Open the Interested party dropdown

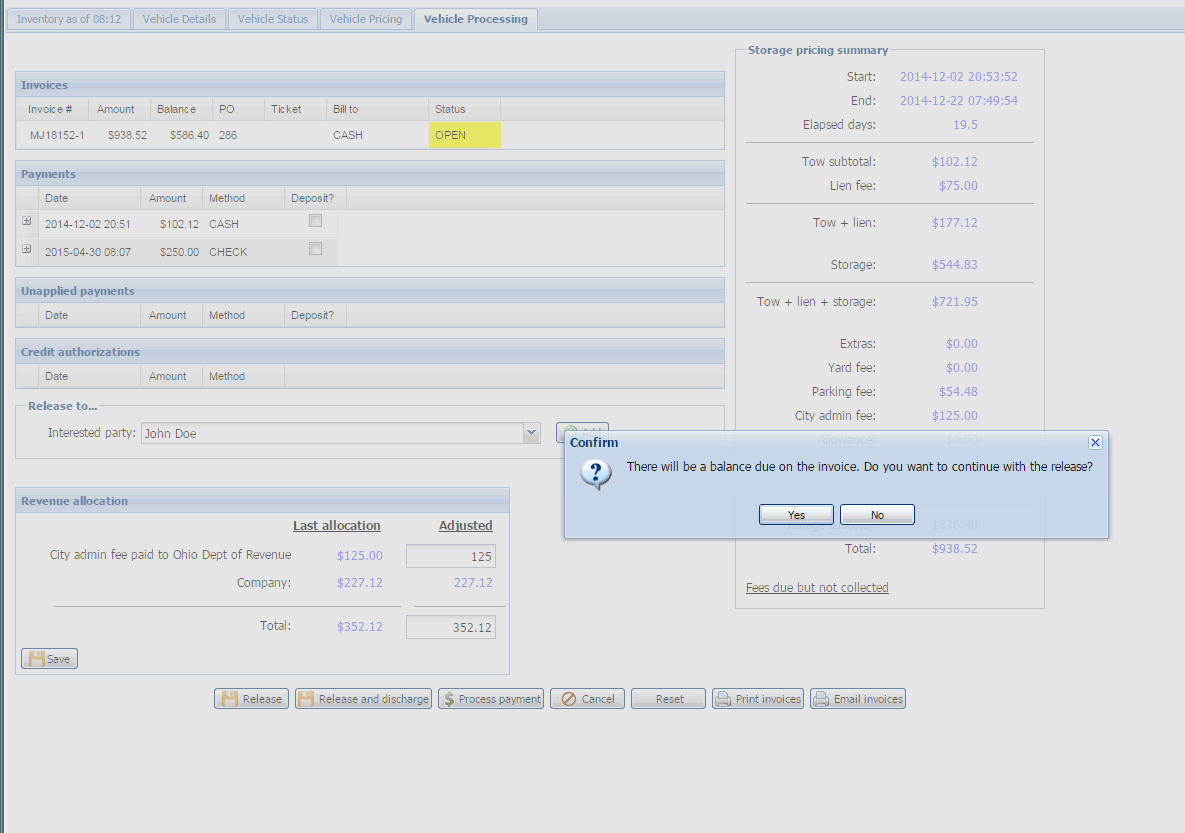(531, 433)
